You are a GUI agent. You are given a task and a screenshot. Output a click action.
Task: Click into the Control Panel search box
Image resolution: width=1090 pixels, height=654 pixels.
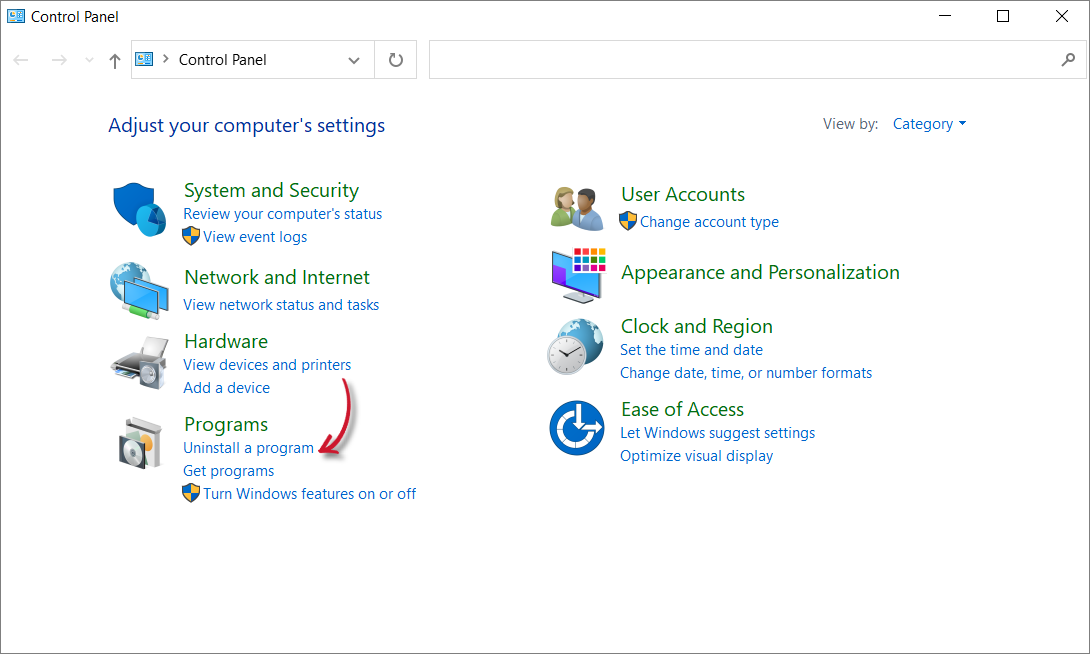(757, 60)
